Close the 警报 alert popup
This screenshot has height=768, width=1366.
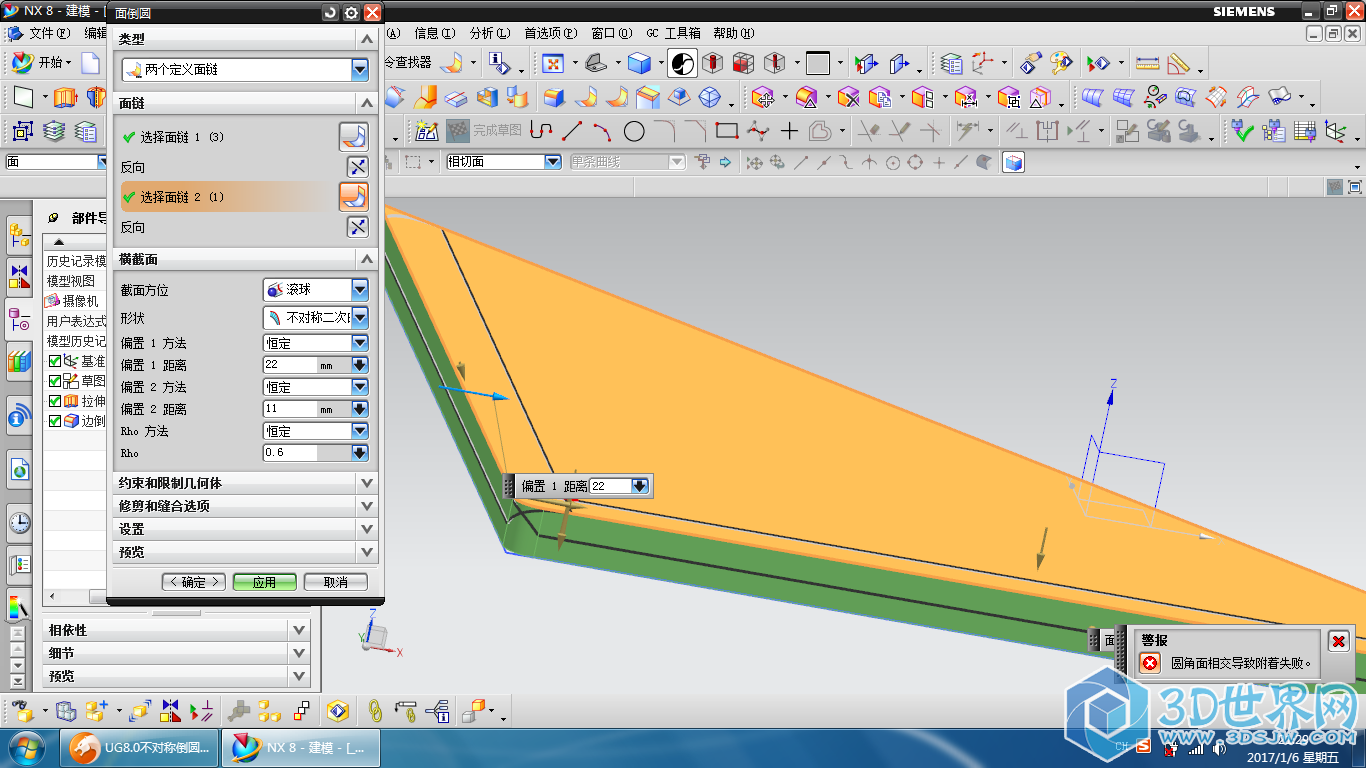pyautogui.click(x=1339, y=641)
